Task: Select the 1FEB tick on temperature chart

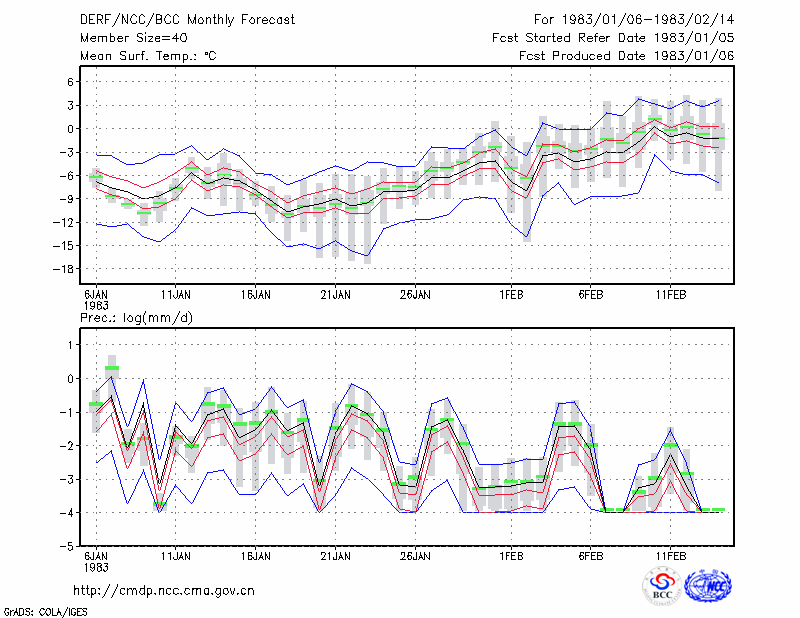Action: [x=511, y=295]
